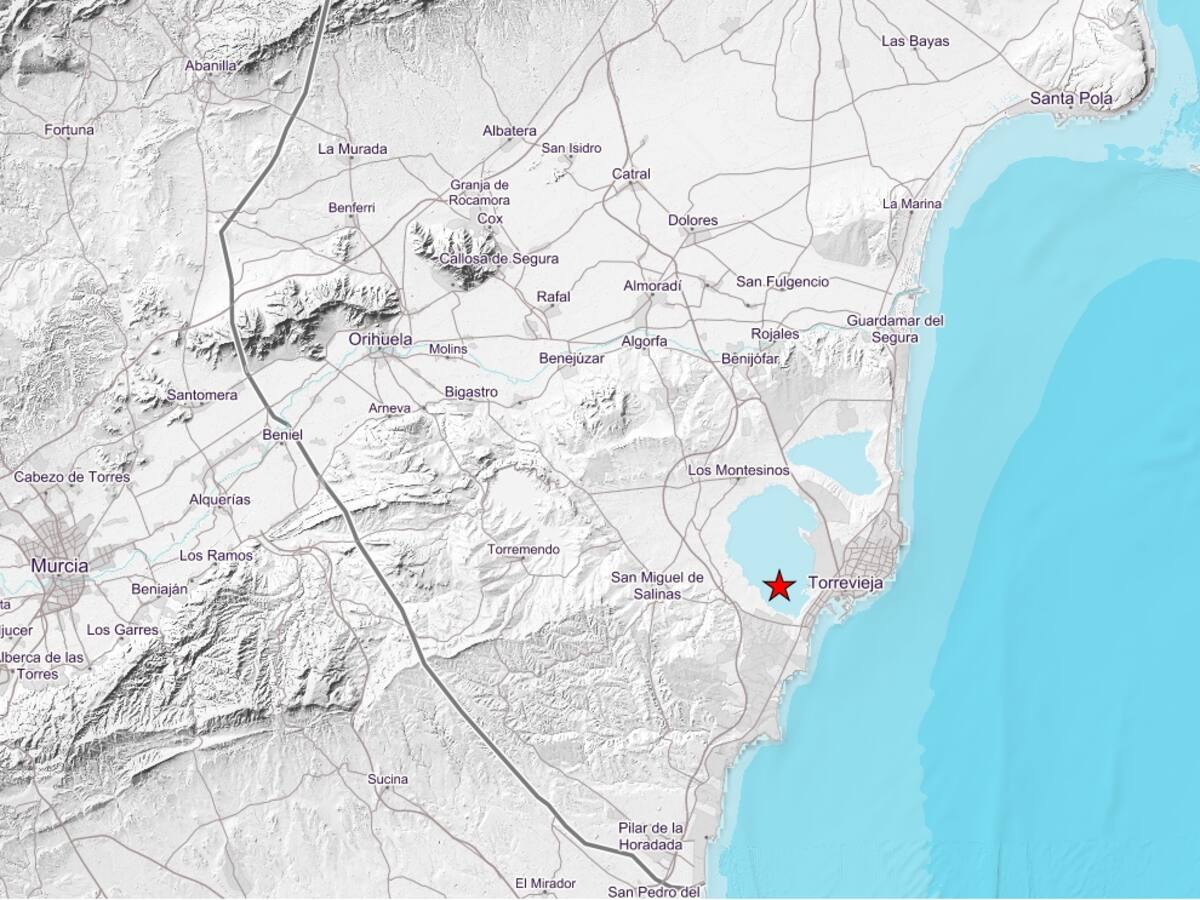Image resolution: width=1200 pixels, height=900 pixels.
Task: Click the Guardamar del Segura label
Action: click(x=895, y=329)
